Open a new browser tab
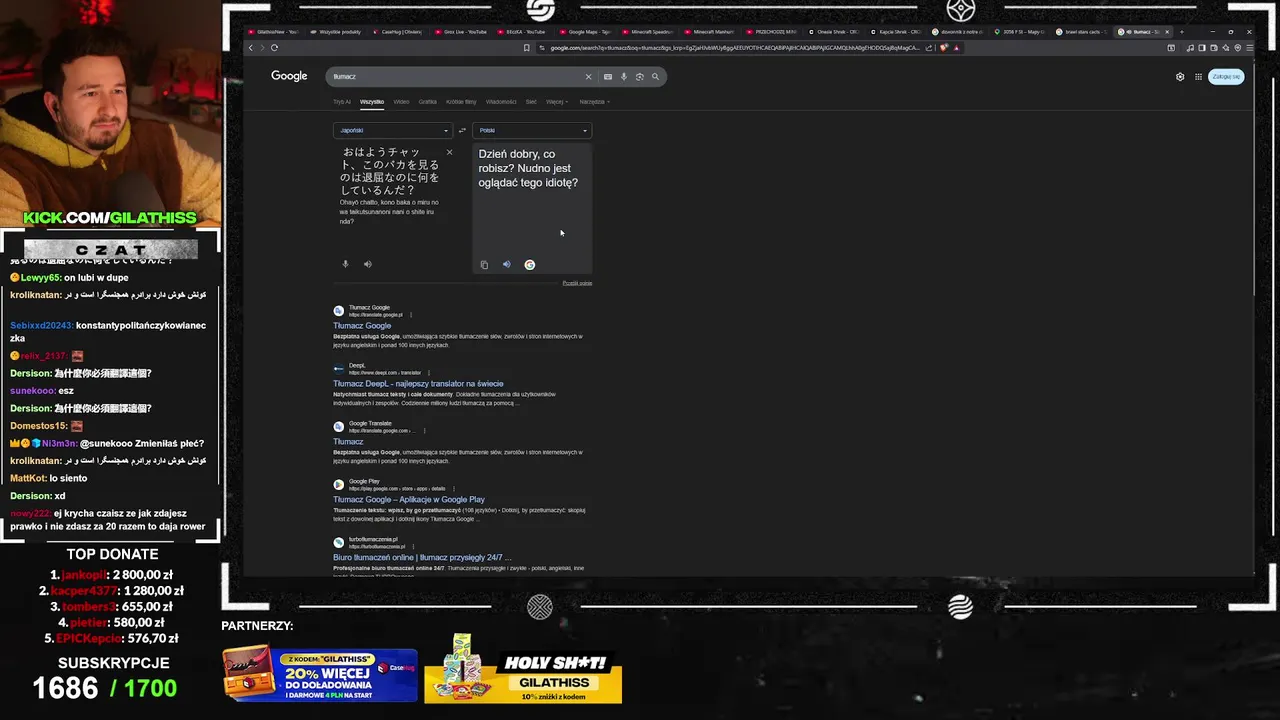1280x720 pixels. tap(1181, 32)
